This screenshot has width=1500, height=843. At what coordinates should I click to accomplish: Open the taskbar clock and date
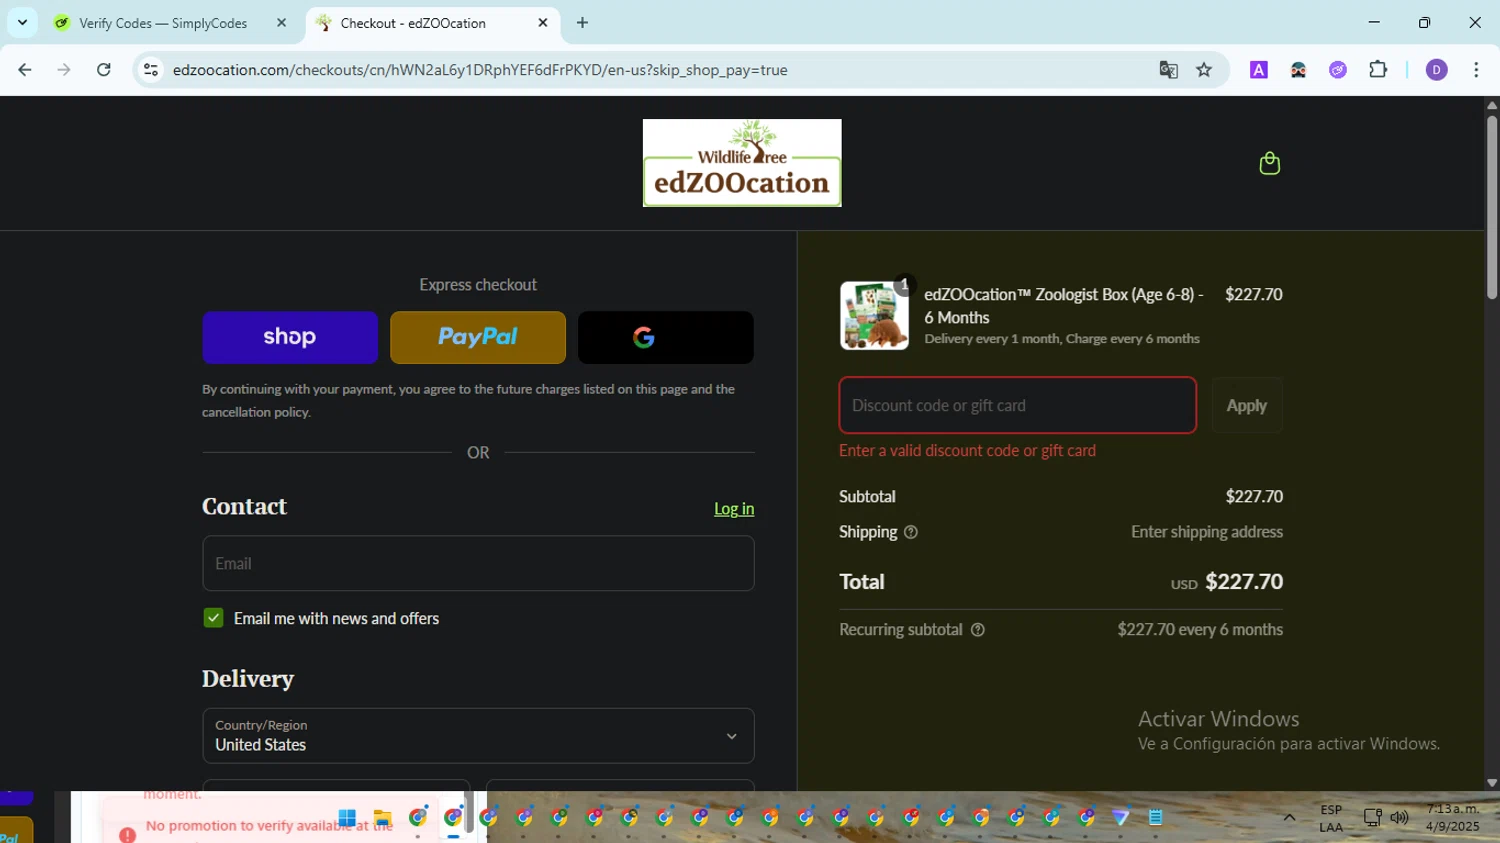1453,817
